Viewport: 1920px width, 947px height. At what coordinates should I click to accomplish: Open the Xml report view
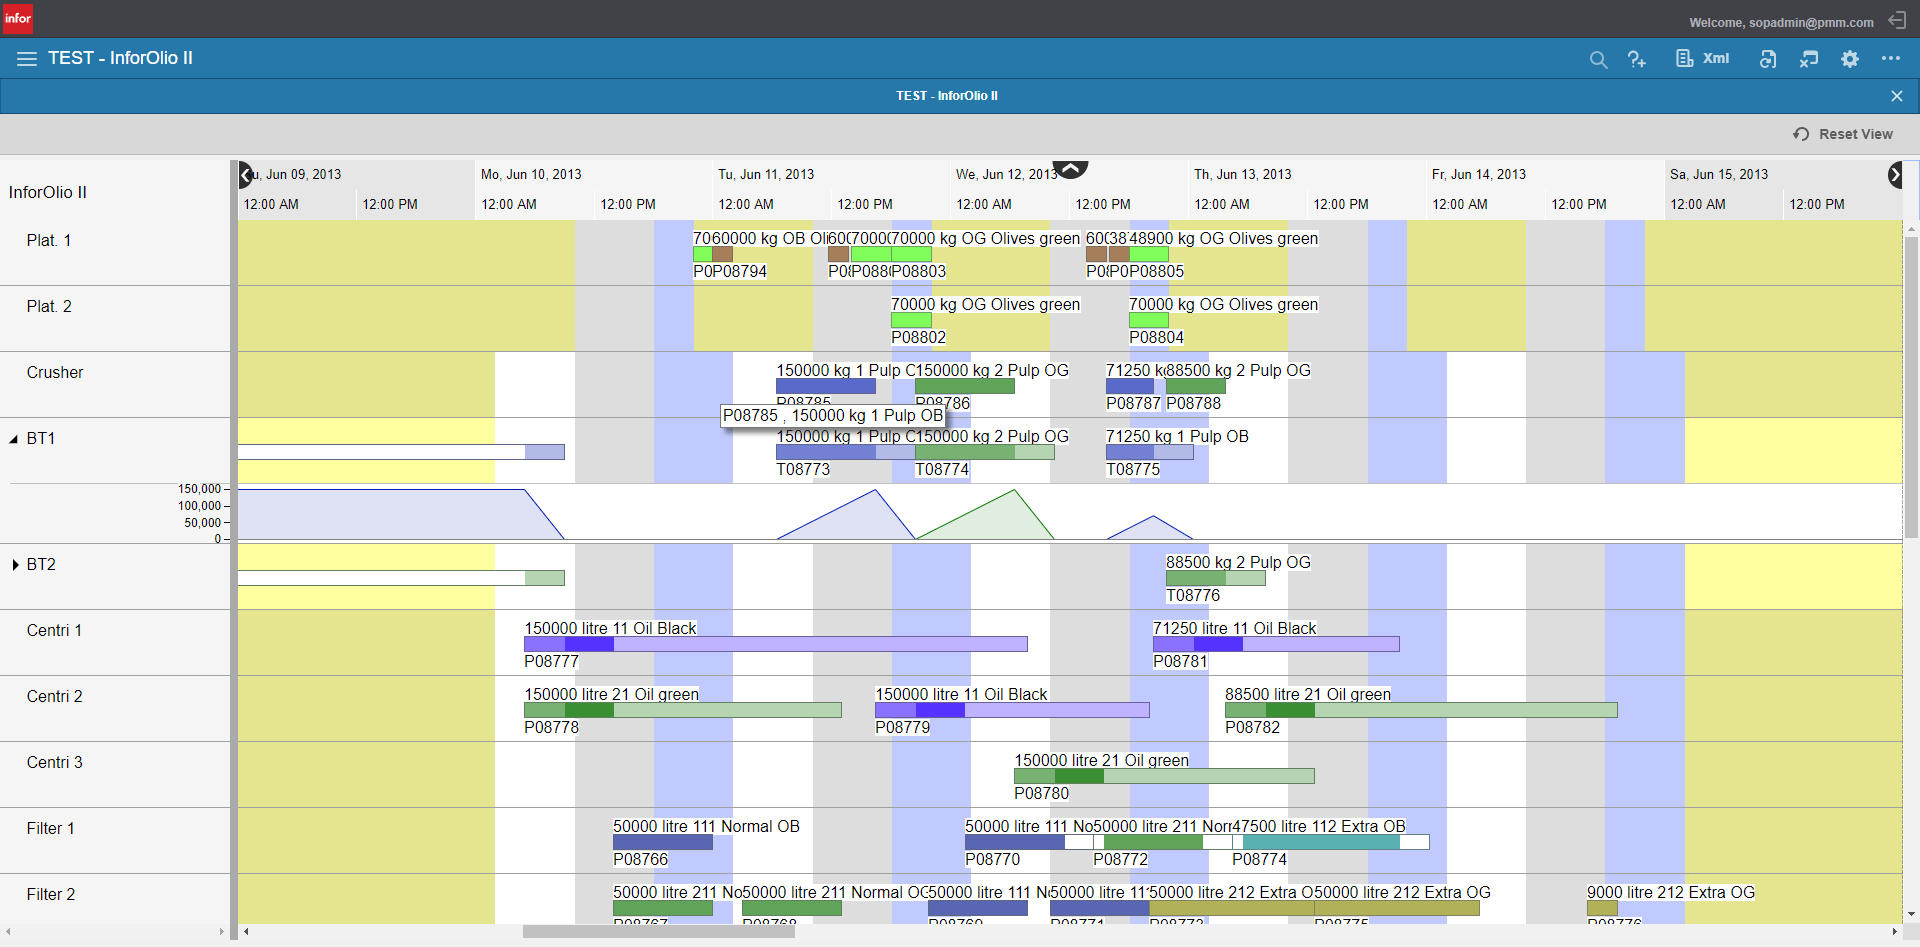point(1701,58)
